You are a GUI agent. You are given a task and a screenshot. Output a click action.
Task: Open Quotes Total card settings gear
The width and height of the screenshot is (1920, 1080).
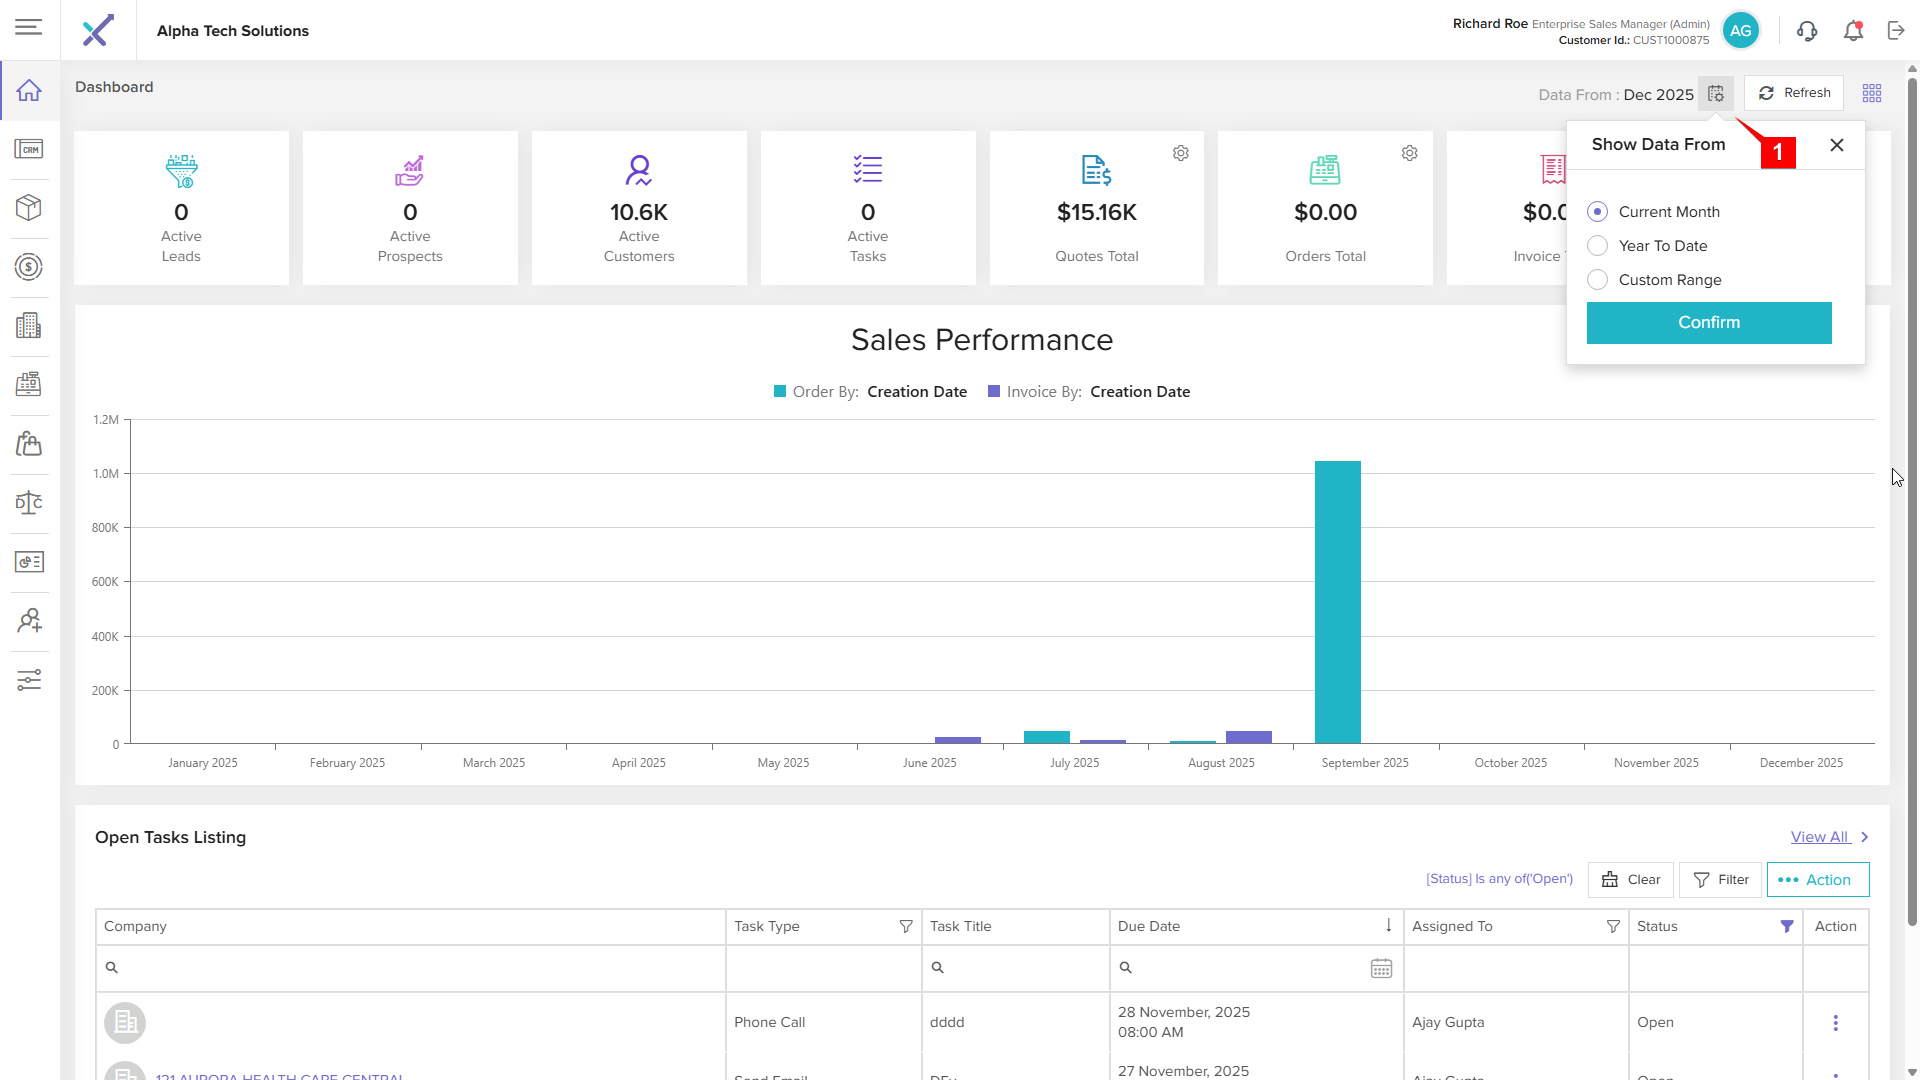(1181, 153)
